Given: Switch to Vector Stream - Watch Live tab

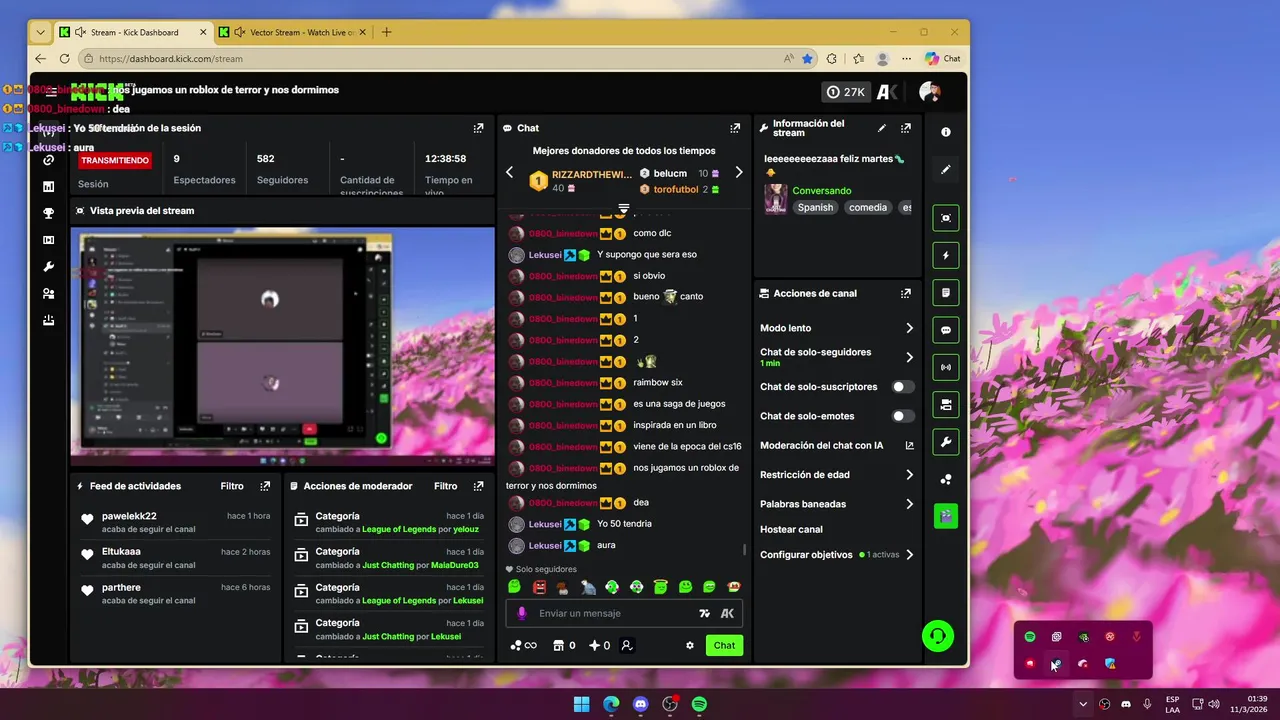Looking at the screenshot, I should (x=292, y=32).
